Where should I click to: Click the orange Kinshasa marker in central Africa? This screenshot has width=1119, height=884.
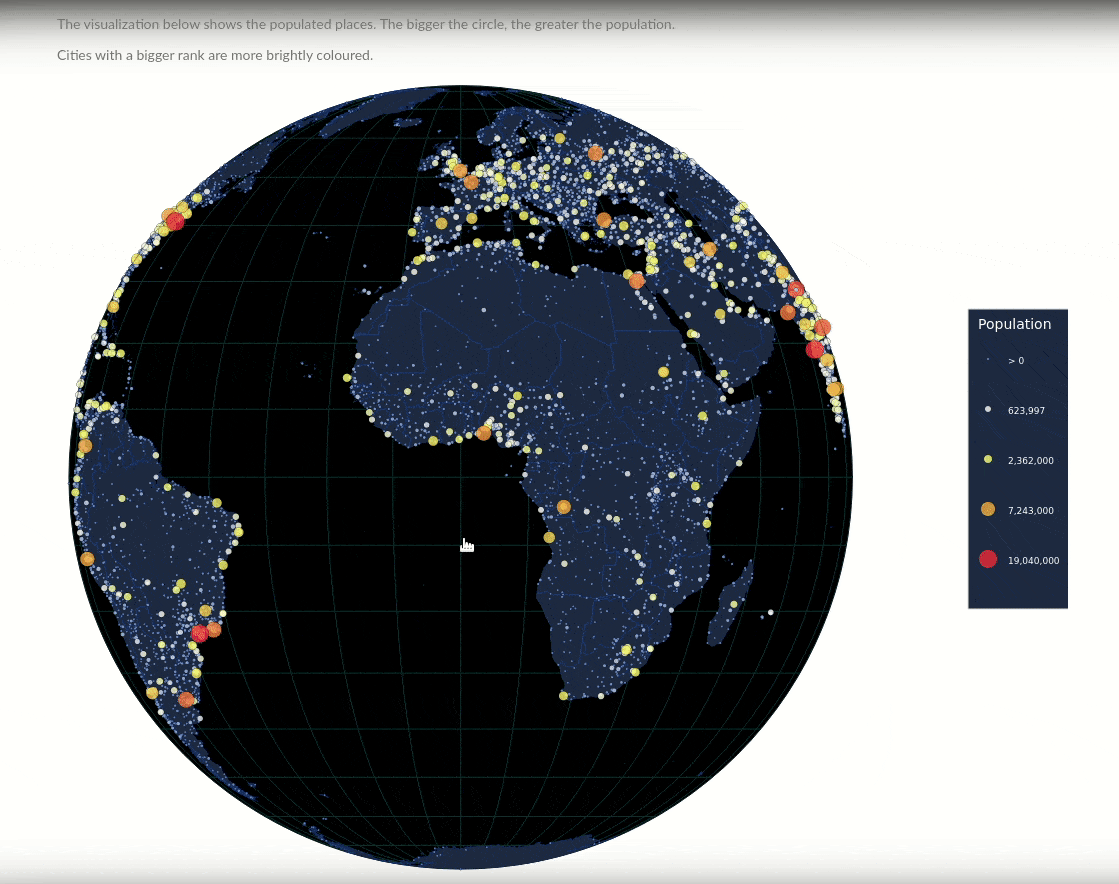(x=564, y=507)
